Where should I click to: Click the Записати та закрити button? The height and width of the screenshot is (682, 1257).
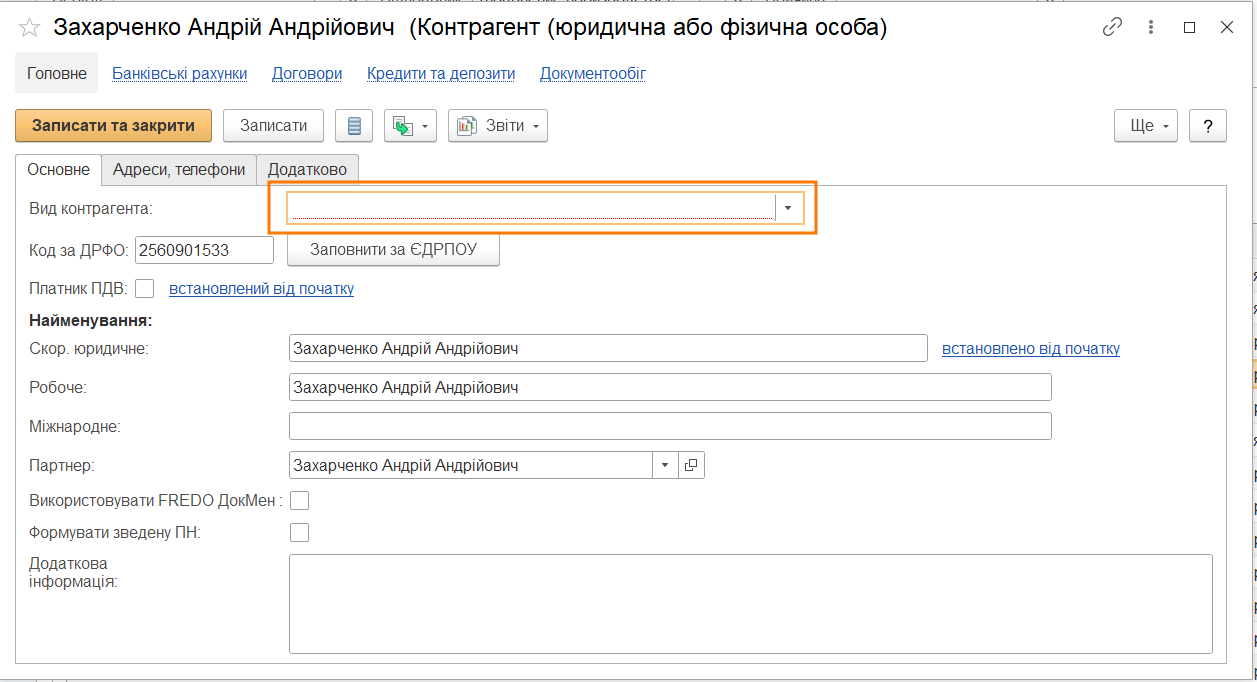pyautogui.click(x=113, y=126)
